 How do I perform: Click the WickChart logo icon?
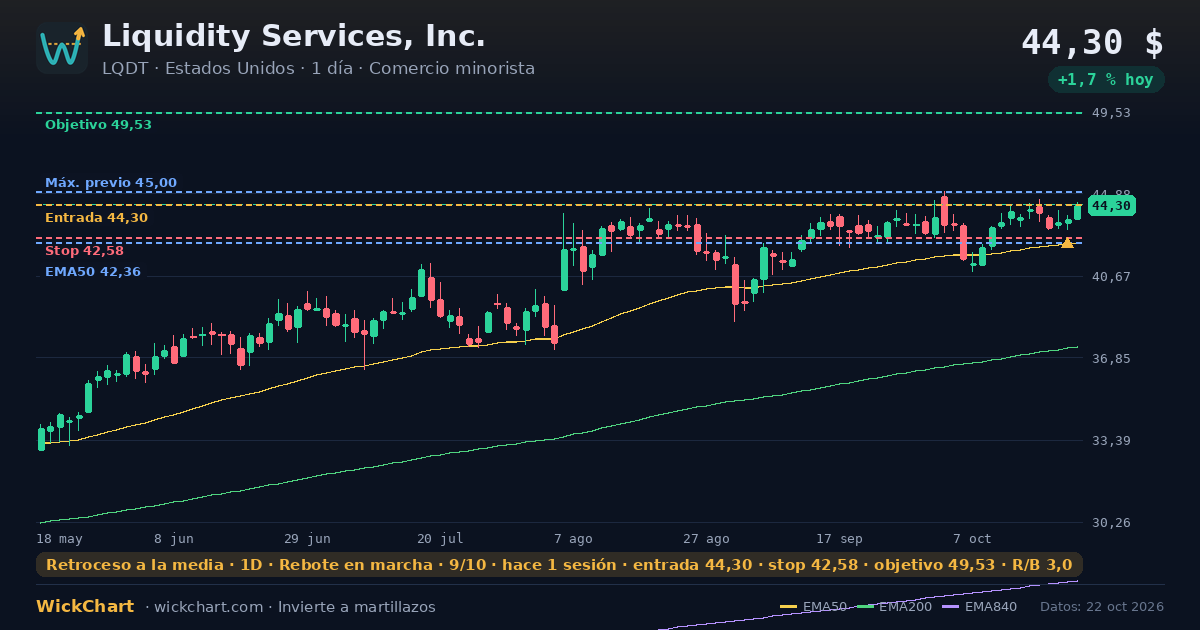[x=62, y=48]
